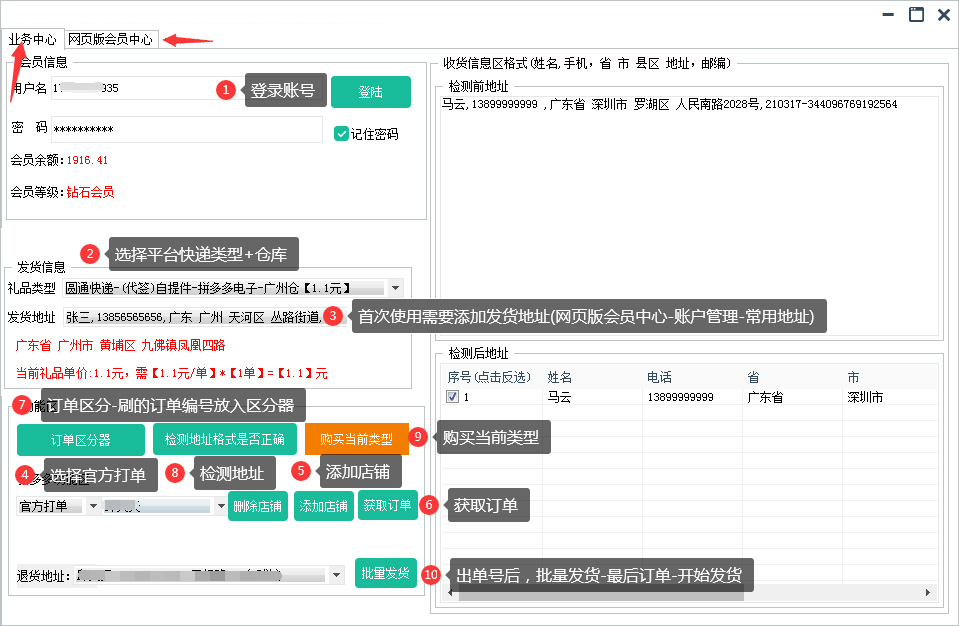Viewport: 959px width, 626px height.
Task: Toggle the 记住密码 checkbox
Action: pos(342,133)
